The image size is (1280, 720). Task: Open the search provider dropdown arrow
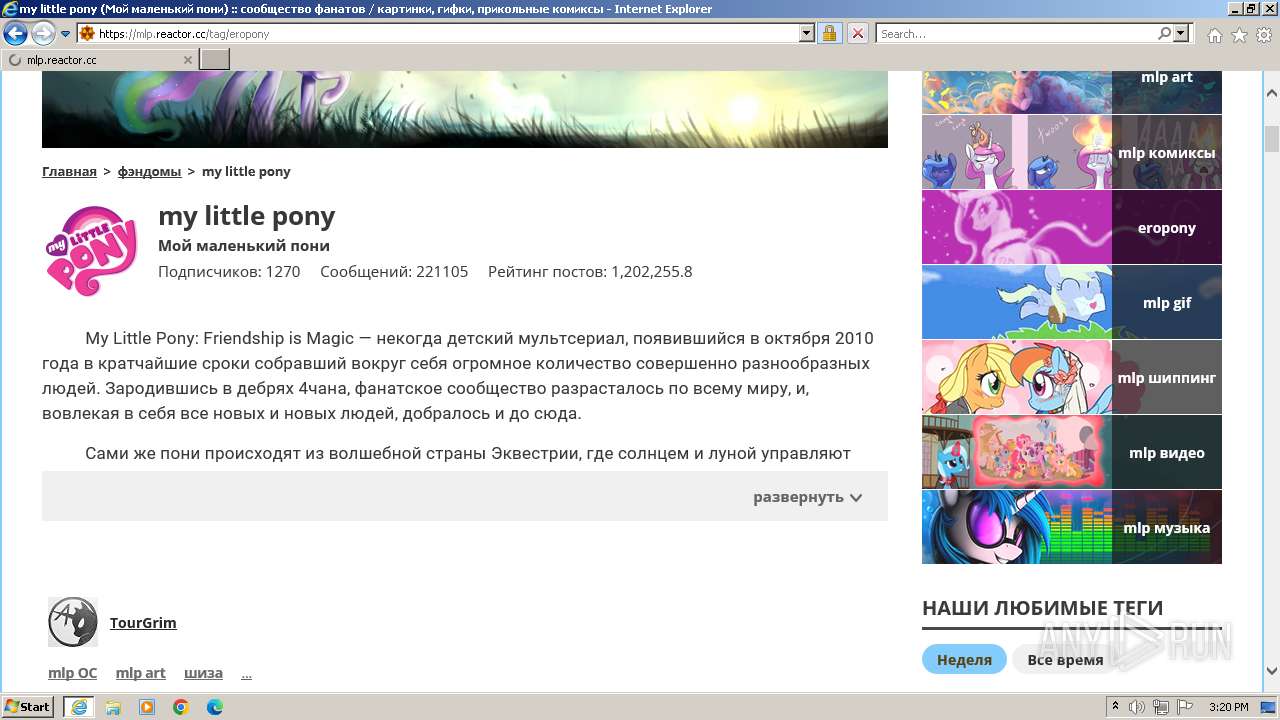coord(1182,33)
